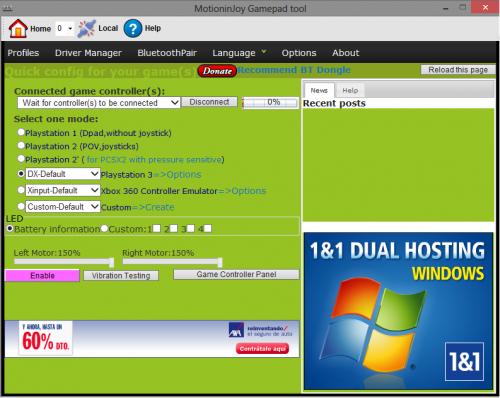This screenshot has width=500, height=398.
Task: Click the Contrátalo aquí red button
Action: (x=262, y=349)
